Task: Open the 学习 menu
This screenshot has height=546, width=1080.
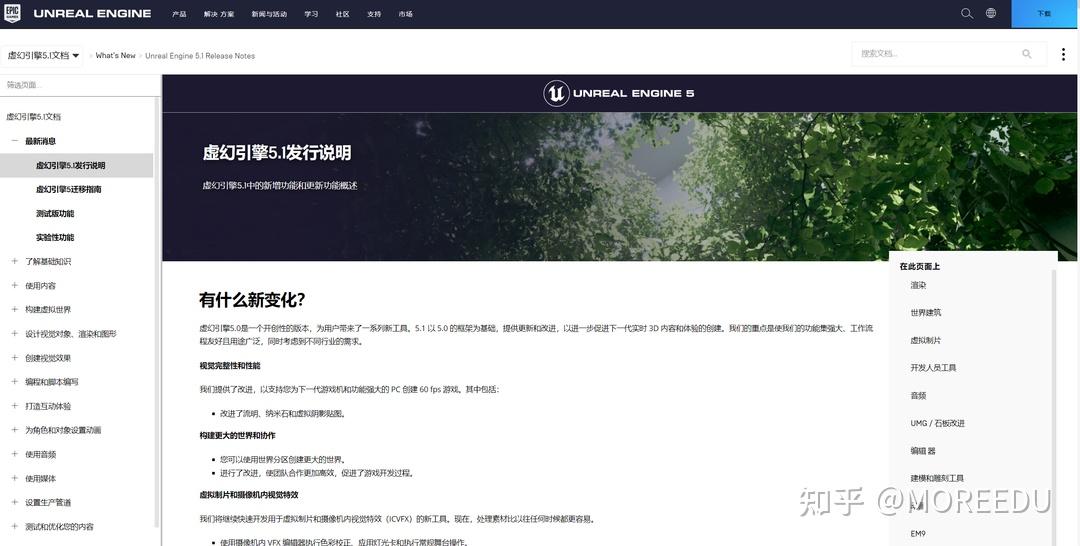Action: coord(311,14)
